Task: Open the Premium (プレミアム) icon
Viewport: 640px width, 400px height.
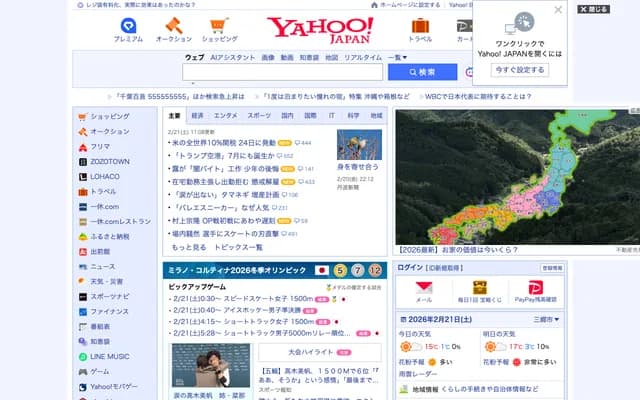Action: pos(128,30)
